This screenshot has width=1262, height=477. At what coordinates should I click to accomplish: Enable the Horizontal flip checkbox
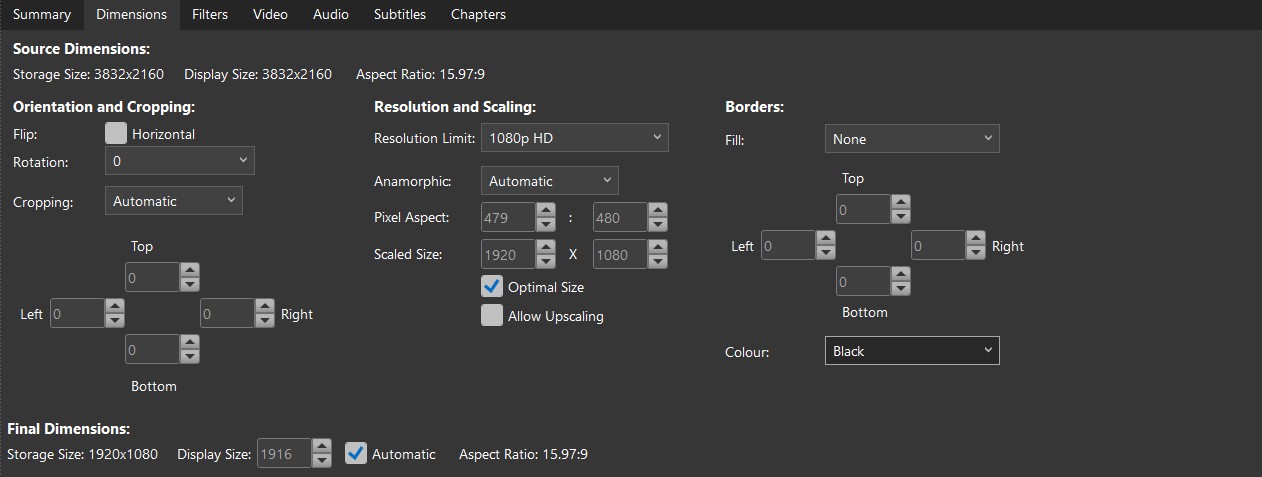coord(116,133)
